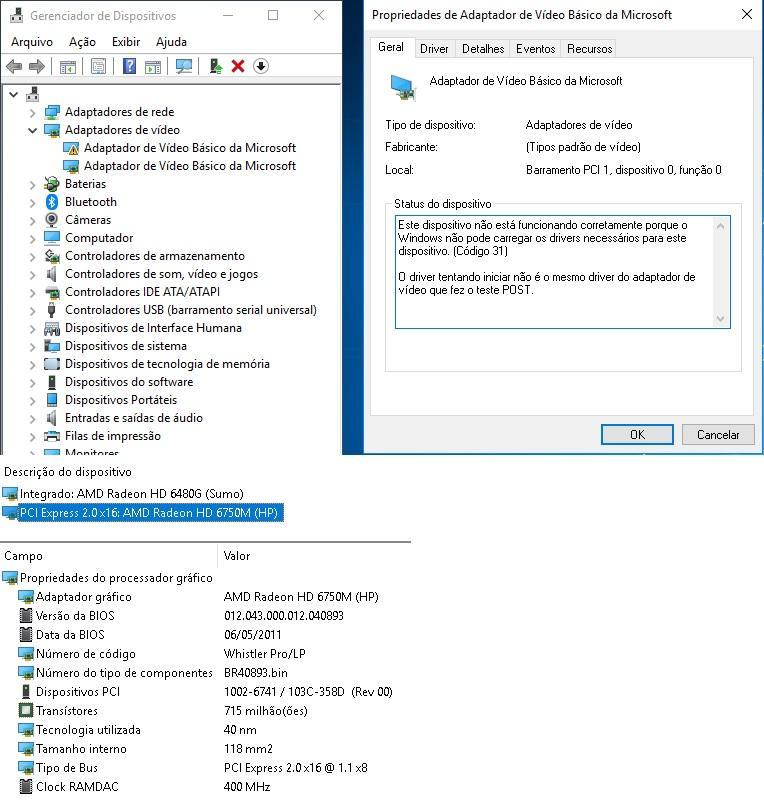This screenshot has height=802, width=764.
Task: Expand the Câmeras category chevron
Action: click(x=32, y=220)
